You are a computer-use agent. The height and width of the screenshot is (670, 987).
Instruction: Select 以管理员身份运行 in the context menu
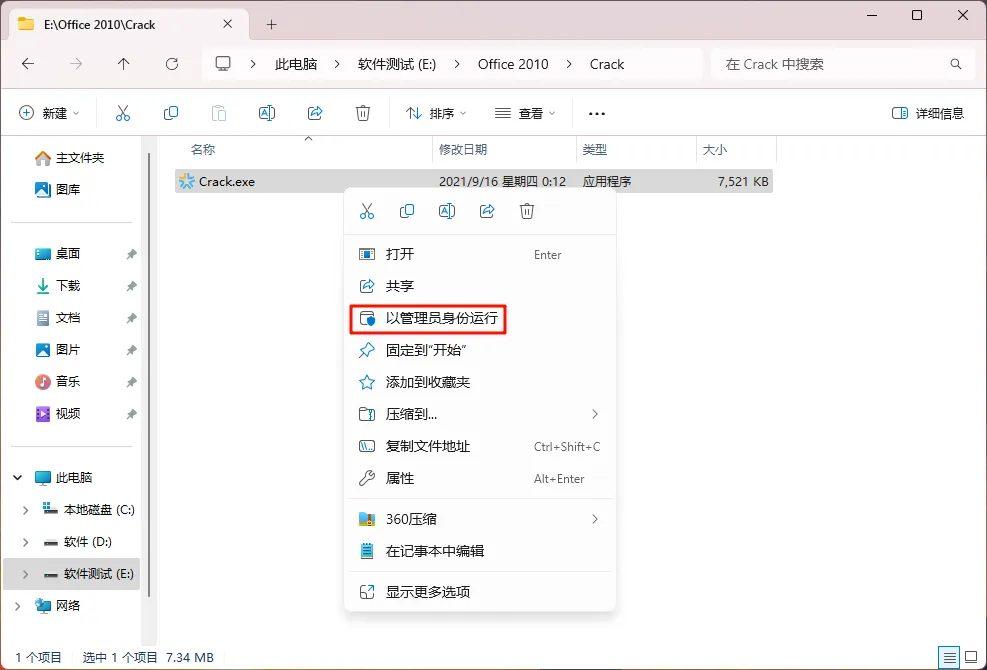480,318
